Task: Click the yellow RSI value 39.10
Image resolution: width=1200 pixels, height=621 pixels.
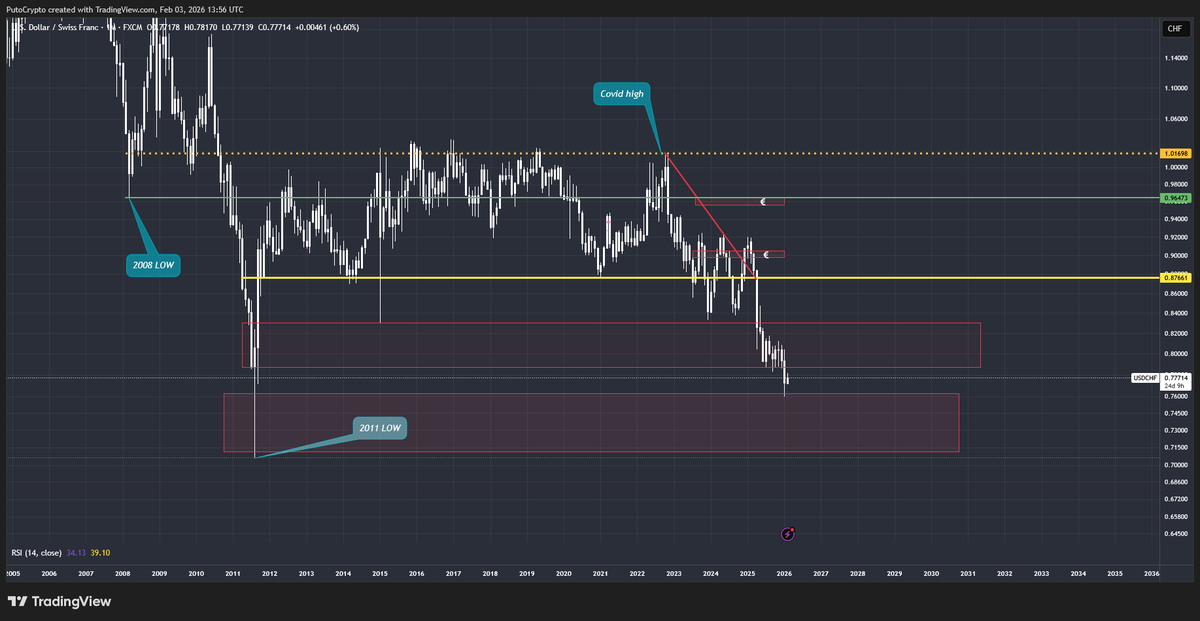Action: tap(100, 552)
